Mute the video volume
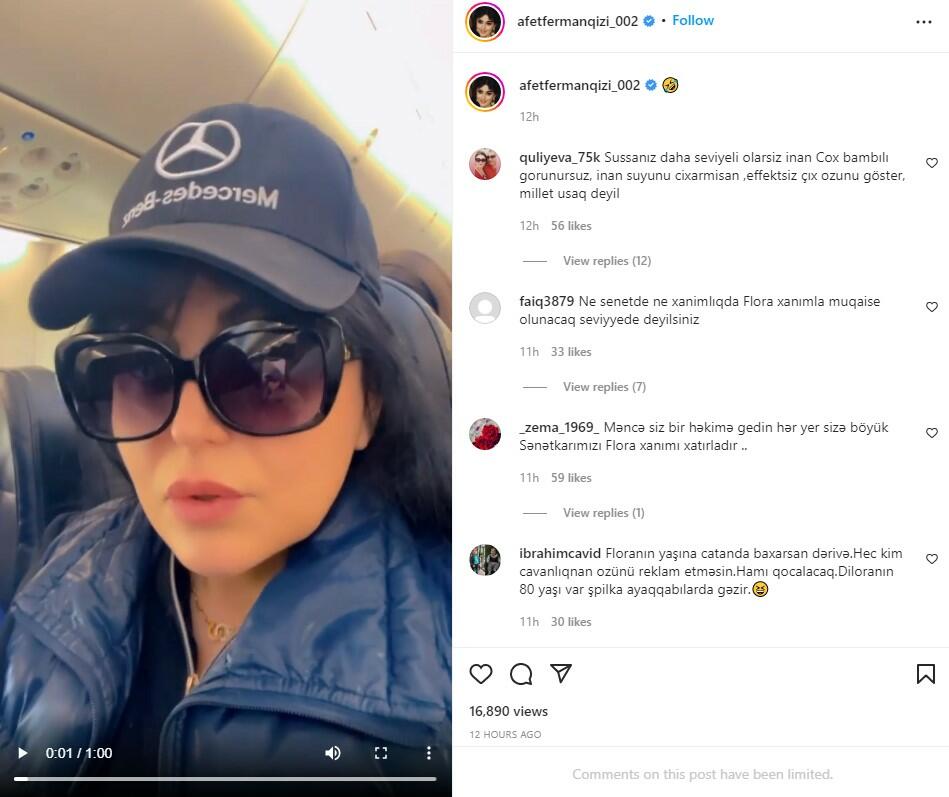Viewport: 949px width, 797px height. click(x=333, y=753)
